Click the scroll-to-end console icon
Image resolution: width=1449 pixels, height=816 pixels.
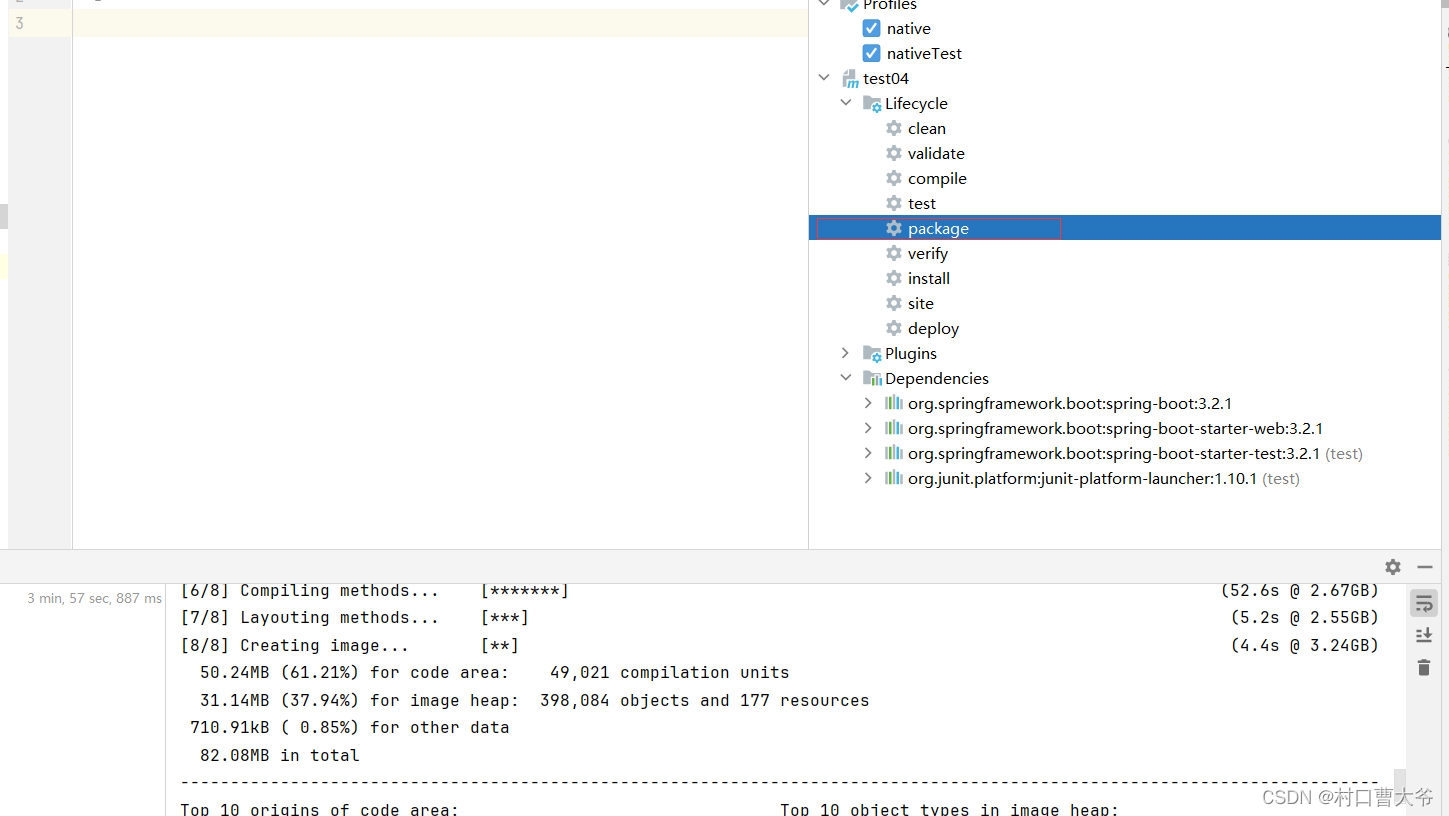click(1423, 634)
